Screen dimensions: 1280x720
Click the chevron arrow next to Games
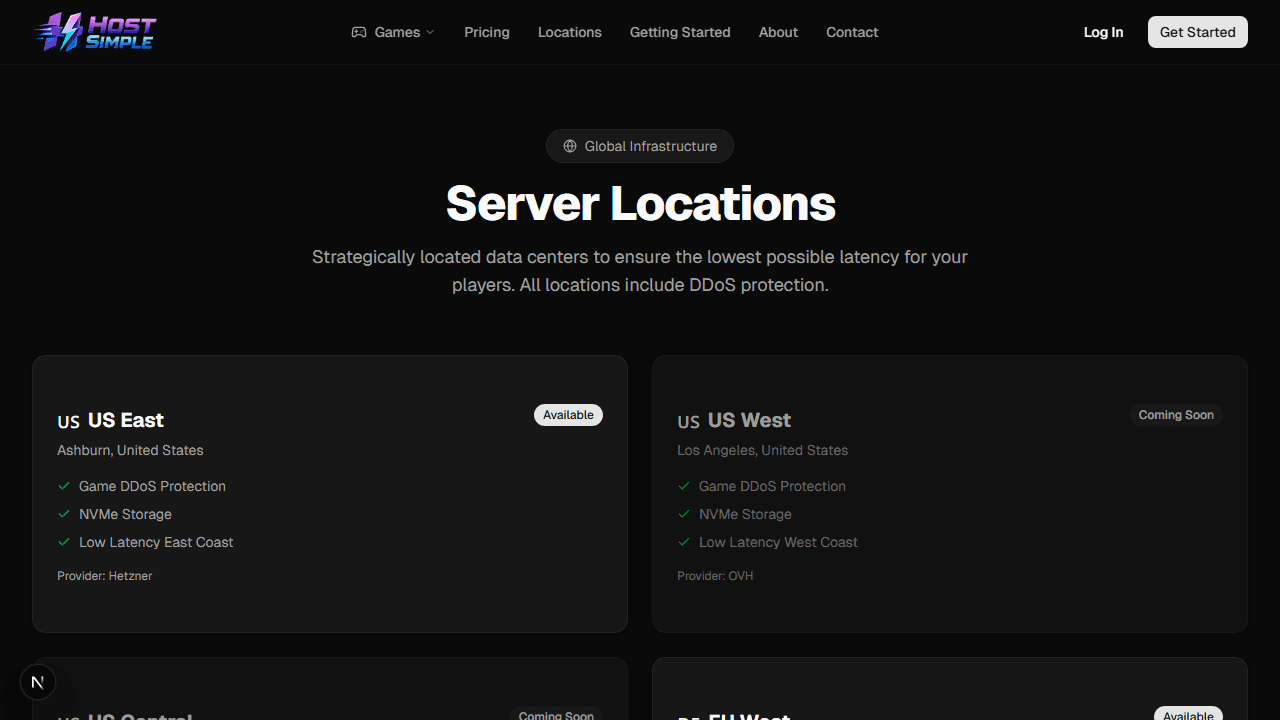pyautogui.click(x=430, y=32)
